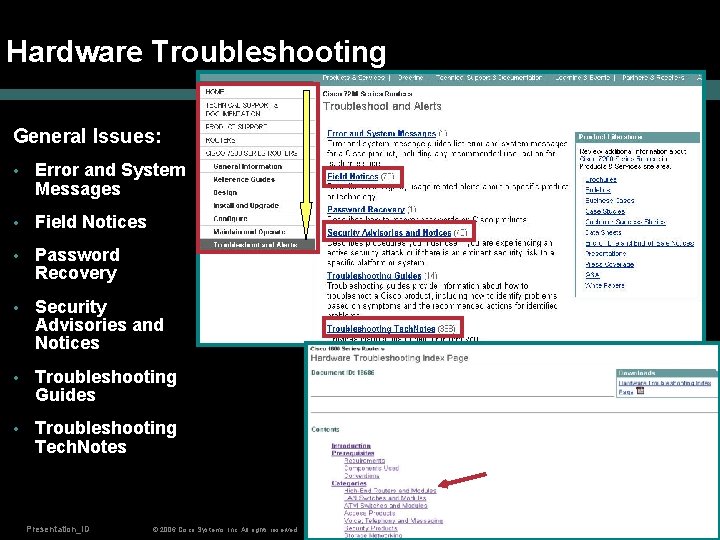
Task: Click the Presentations entry
Action: click(605, 253)
